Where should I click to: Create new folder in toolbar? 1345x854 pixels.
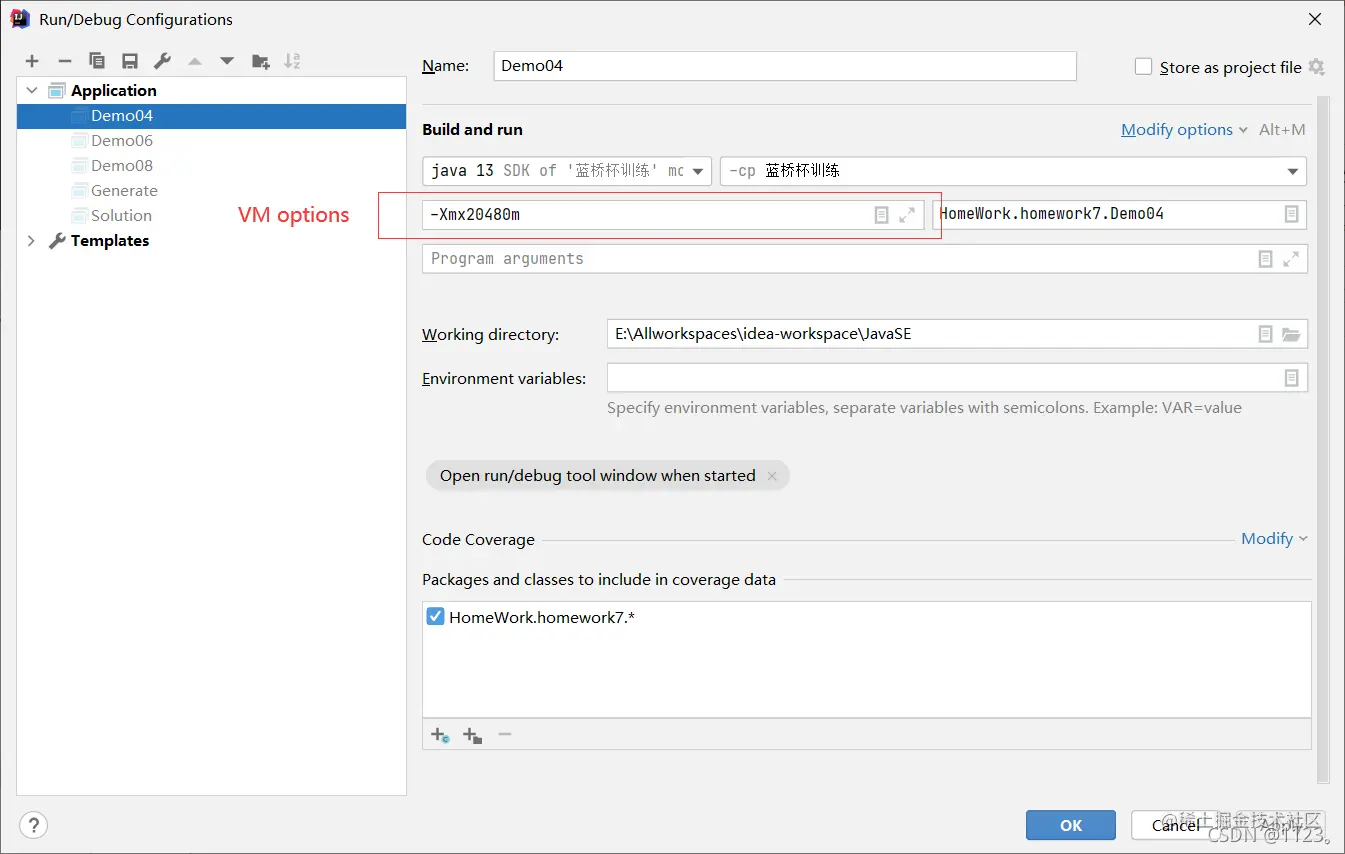coord(261,61)
